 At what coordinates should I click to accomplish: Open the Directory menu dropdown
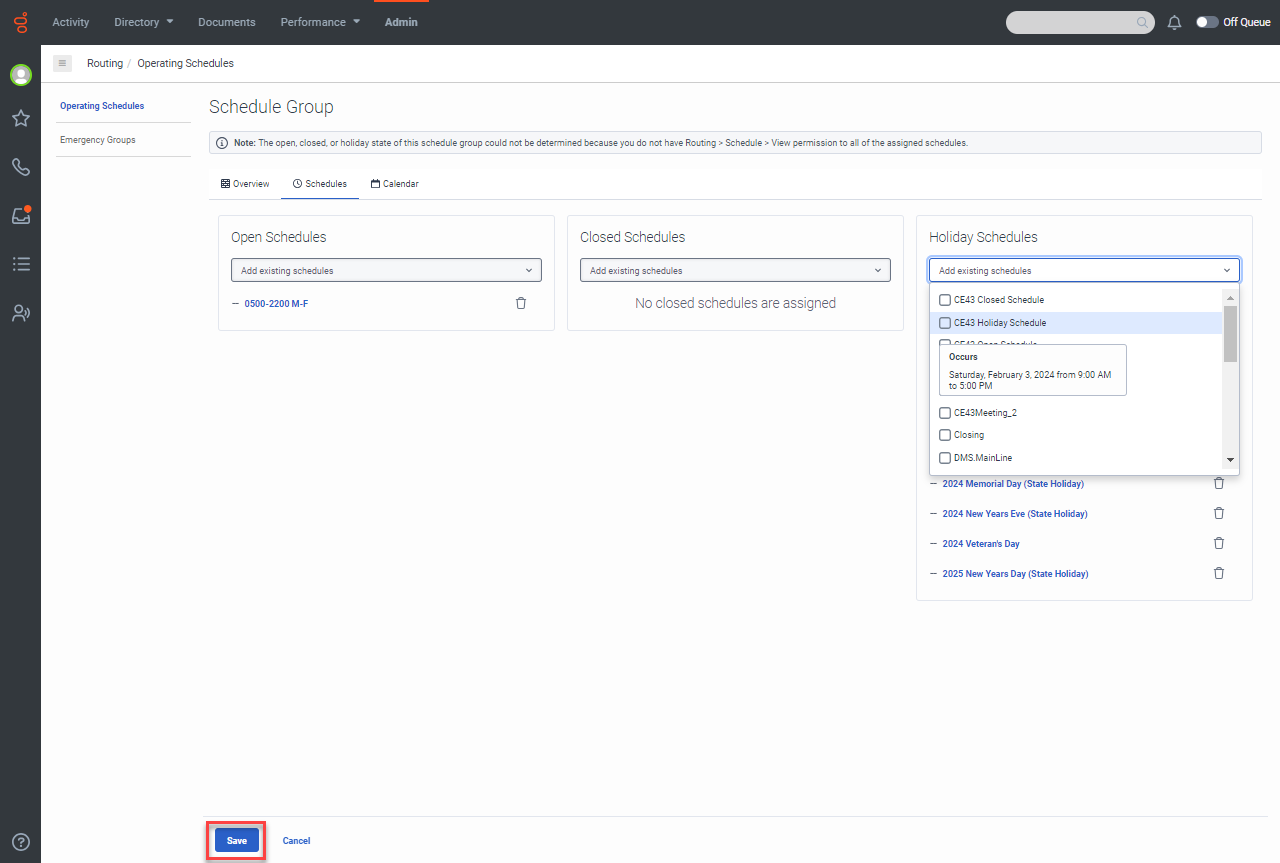tap(143, 22)
